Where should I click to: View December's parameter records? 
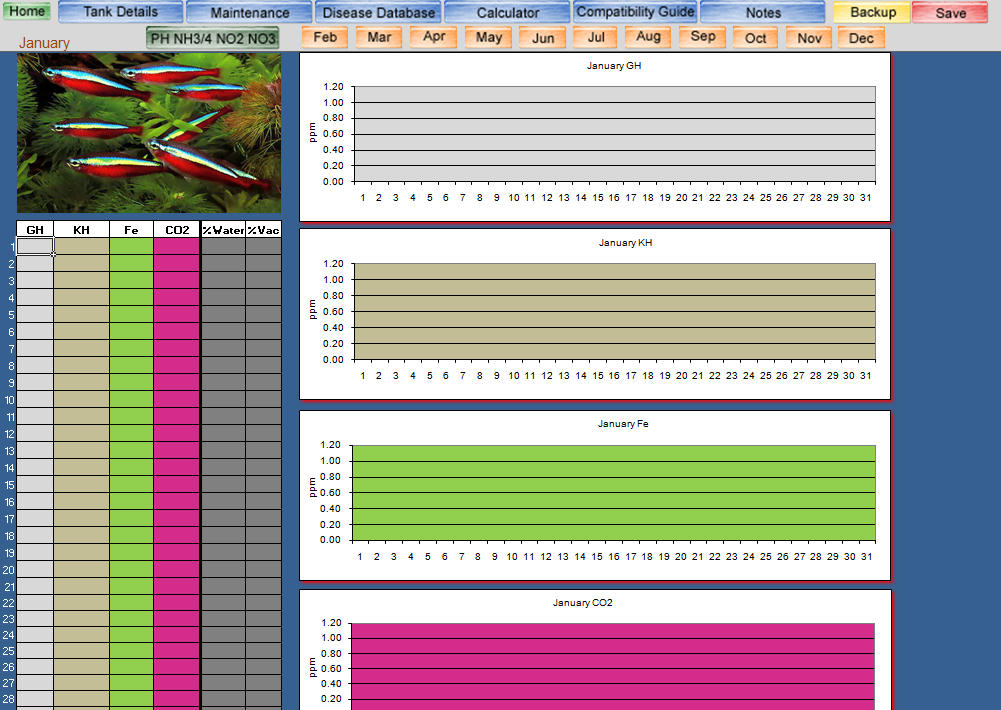[x=861, y=36]
